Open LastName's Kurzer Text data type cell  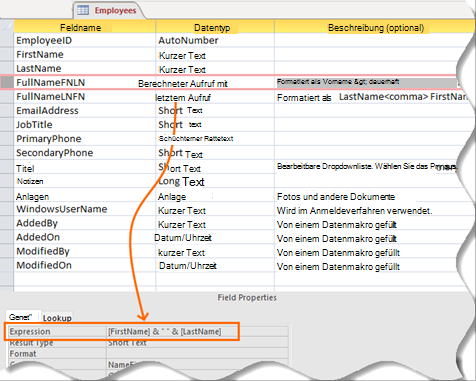[x=215, y=69]
